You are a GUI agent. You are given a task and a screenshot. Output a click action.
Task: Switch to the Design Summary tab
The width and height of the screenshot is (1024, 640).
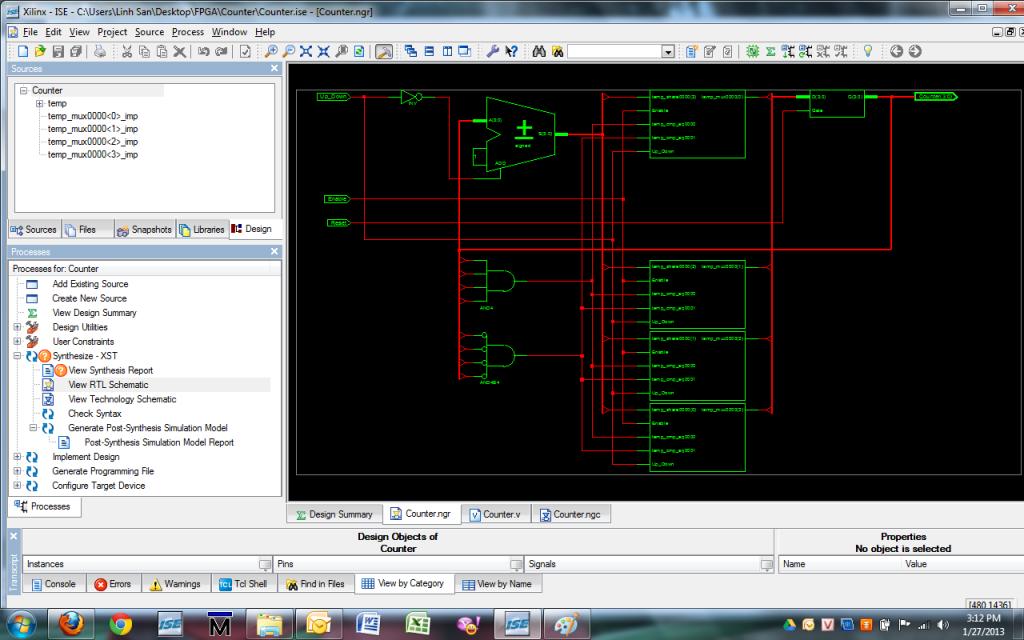click(x=334, y=514)
